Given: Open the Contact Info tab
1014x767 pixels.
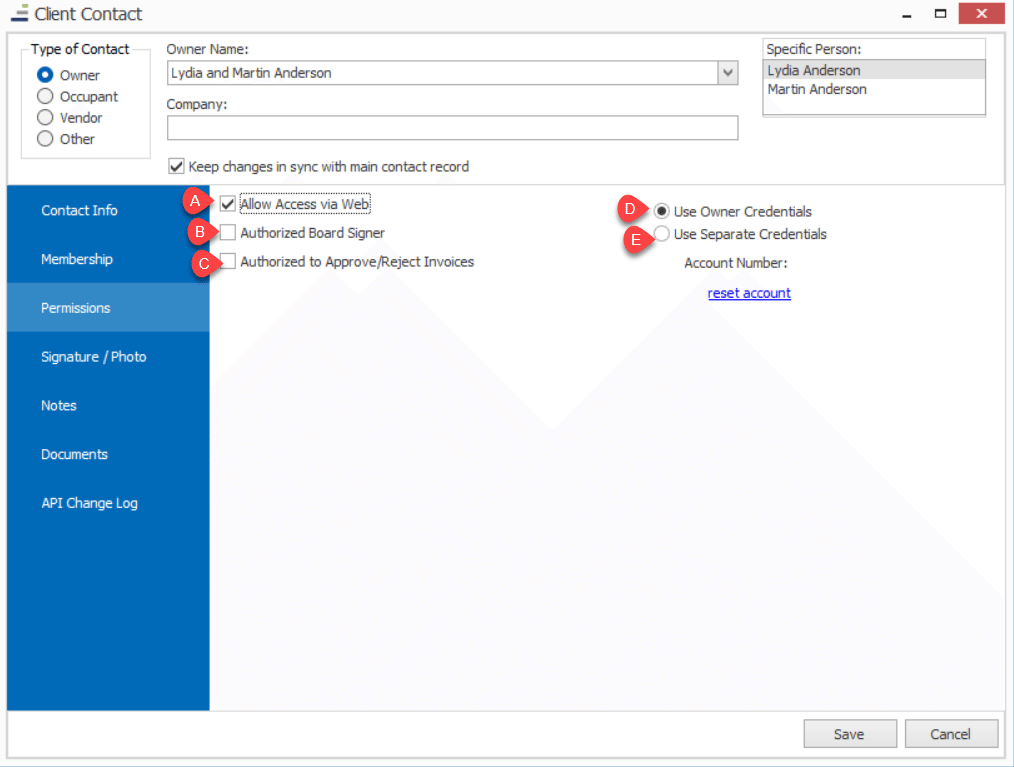Looking at the screenshot, I should pyautogui.click(x=108, y=210).
